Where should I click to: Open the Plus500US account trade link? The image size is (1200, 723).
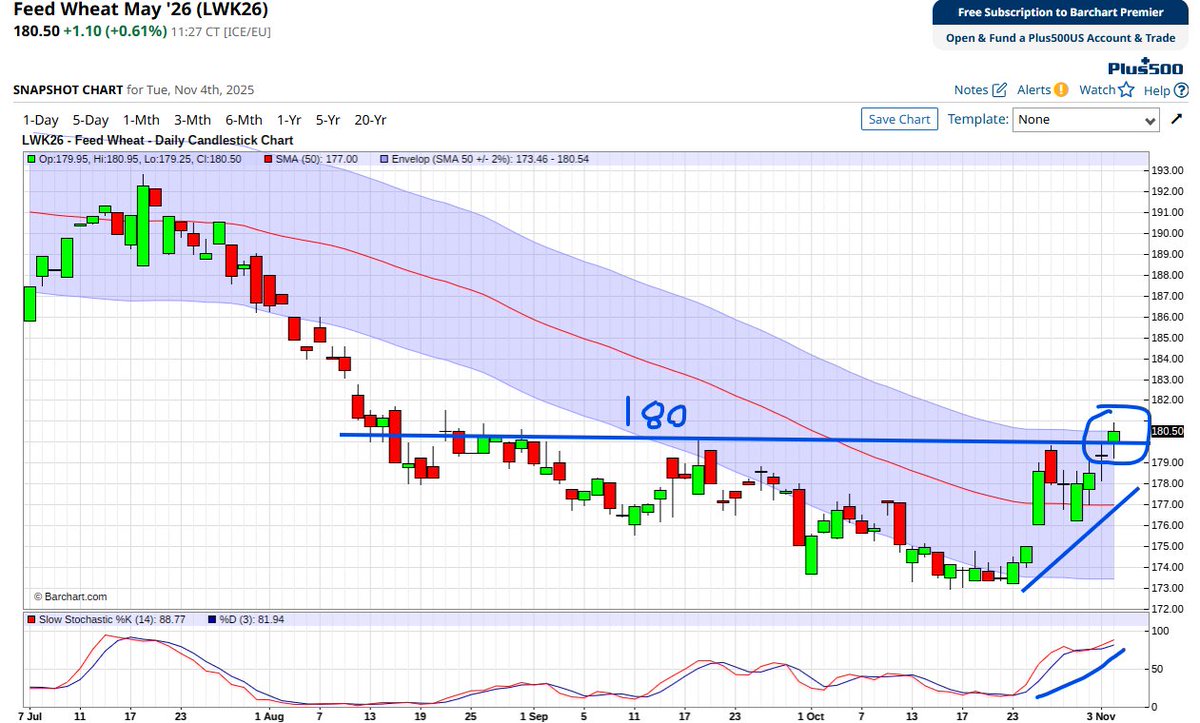click(1060, 38)
